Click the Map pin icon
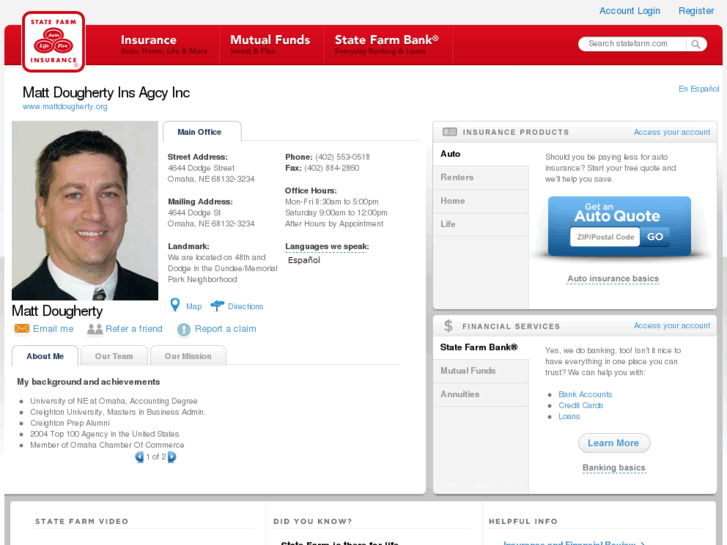Image resolution: width=727 pixels, height=545 pixels. (175, 305)
